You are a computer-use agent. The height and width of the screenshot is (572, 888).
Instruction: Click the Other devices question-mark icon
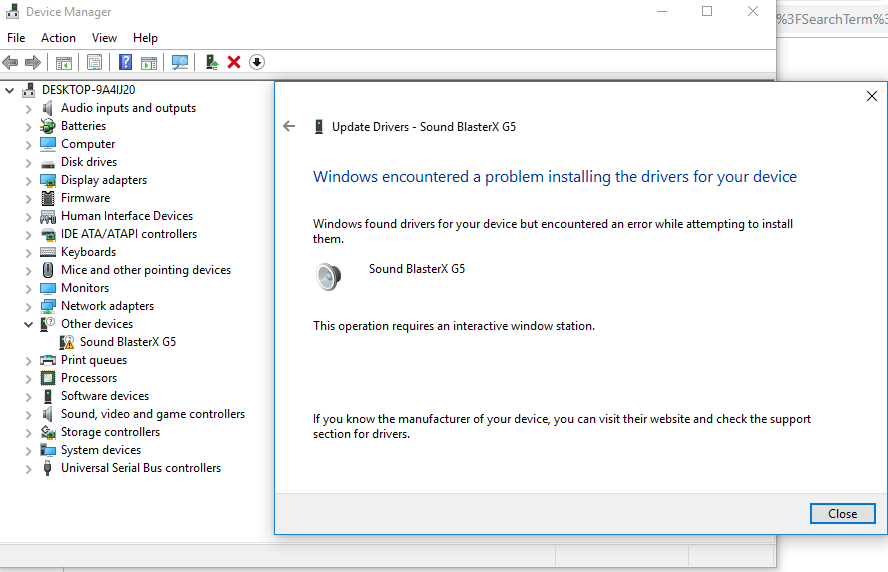(x=48, y=324)
